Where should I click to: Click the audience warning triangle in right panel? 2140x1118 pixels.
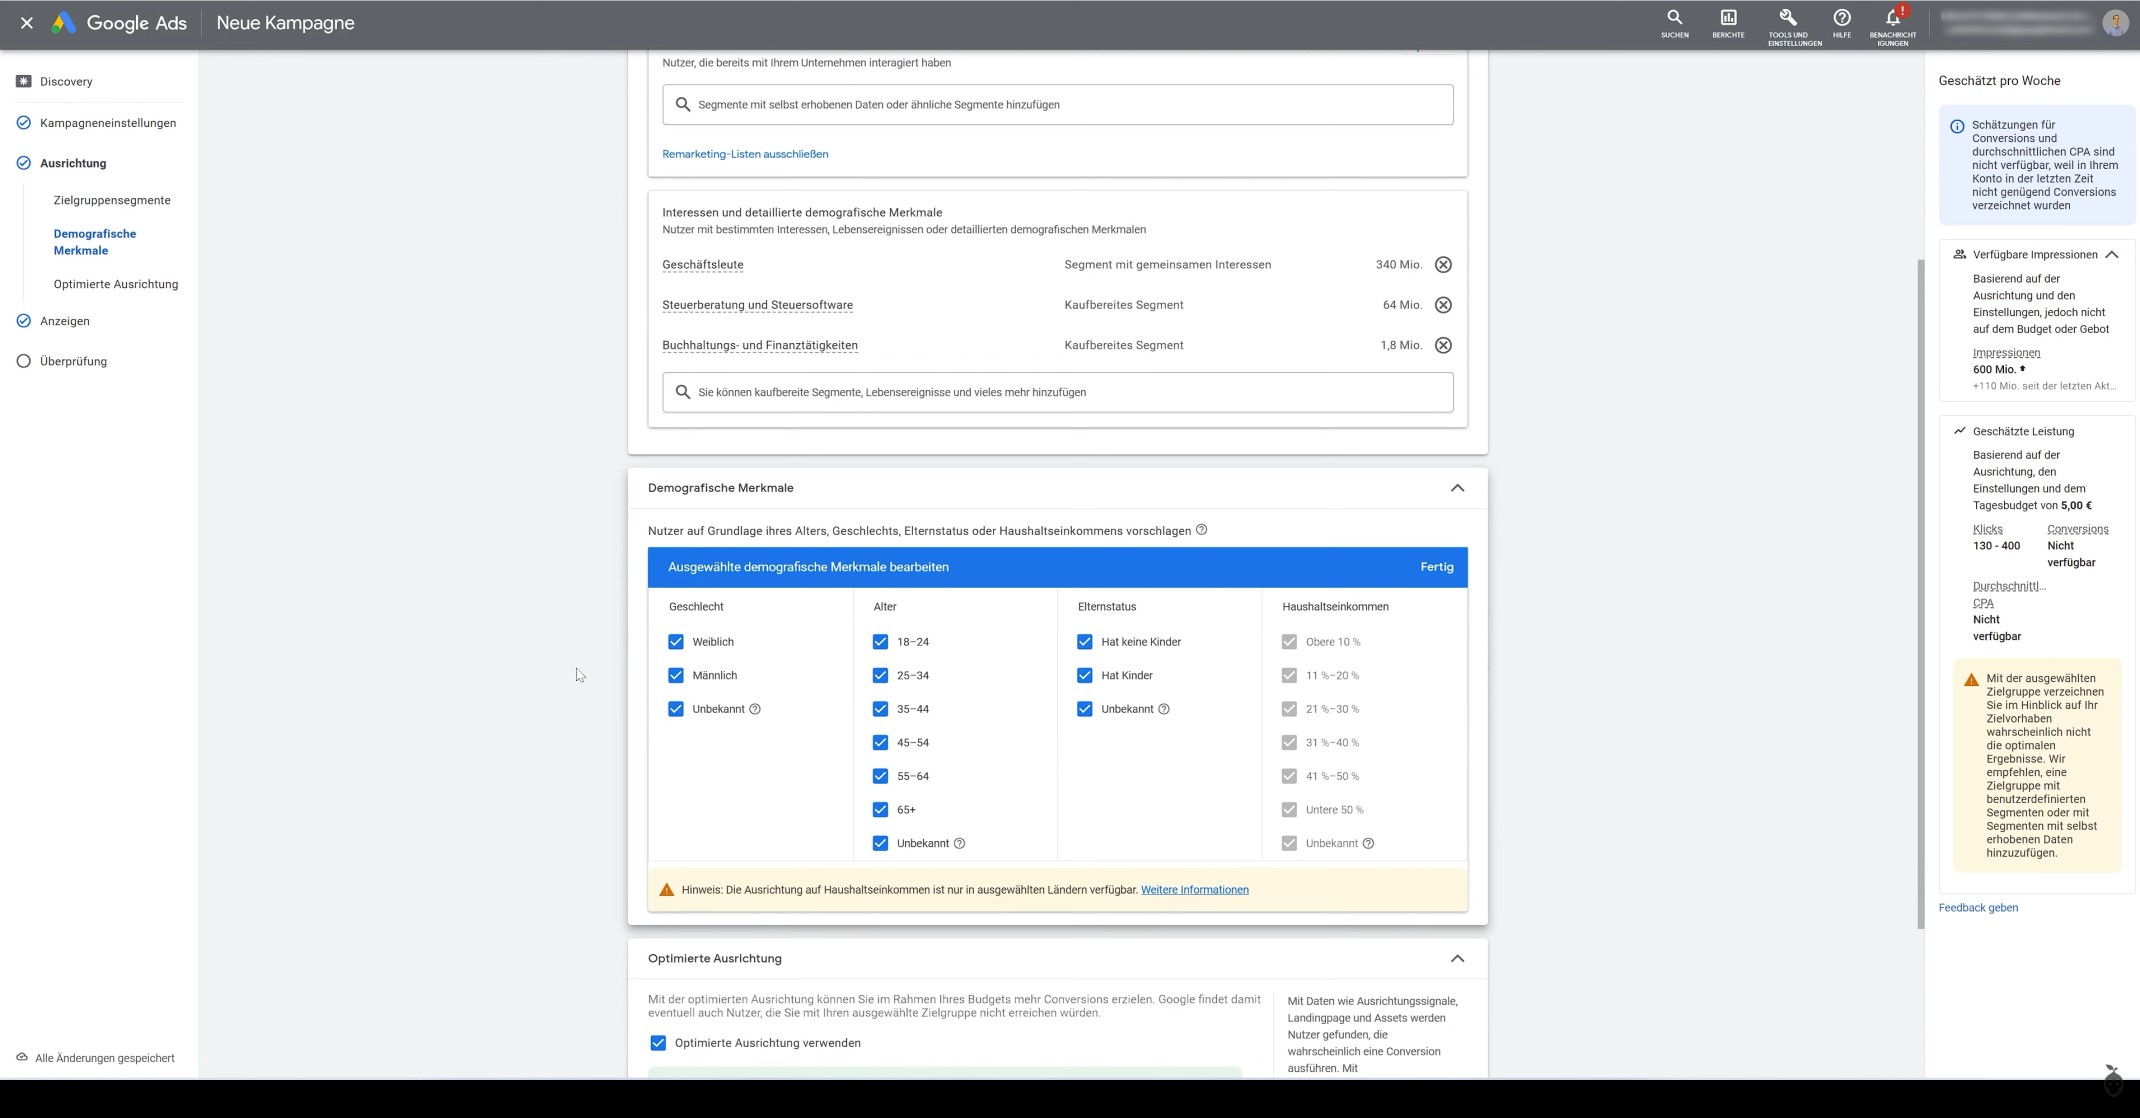pyautogui.click(x=1971, y=679)
